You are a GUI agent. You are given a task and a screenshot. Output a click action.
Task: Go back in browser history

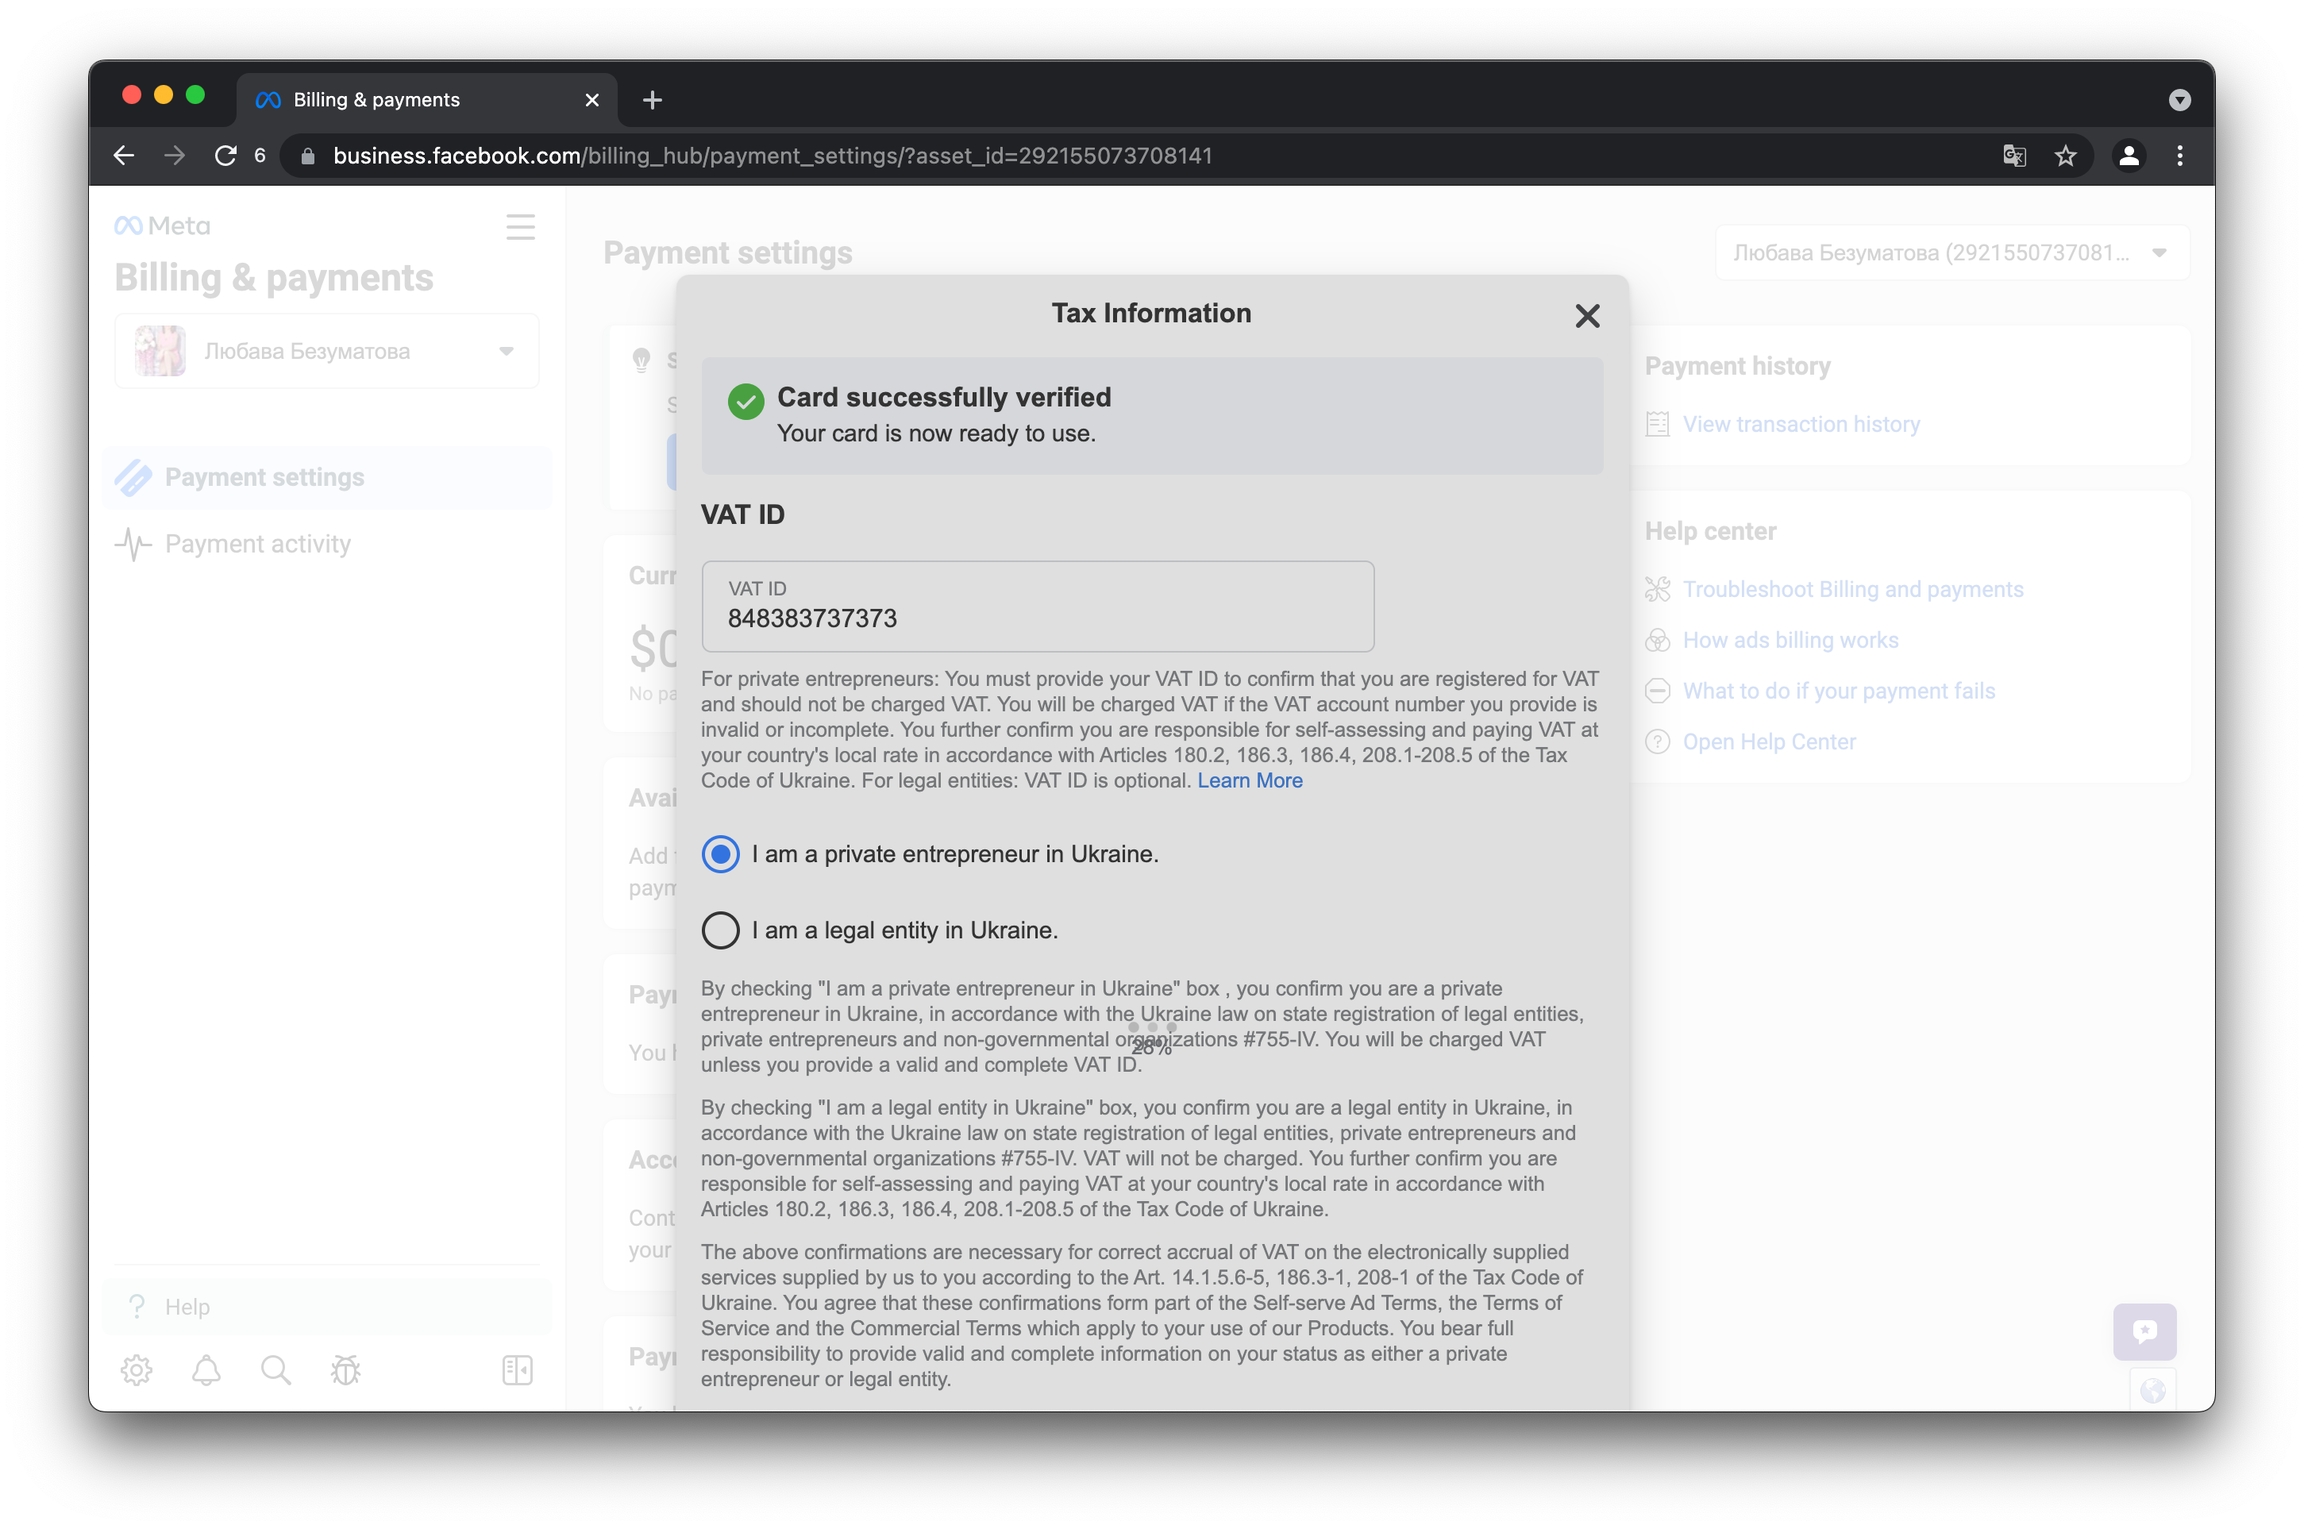tap(124, 156)
